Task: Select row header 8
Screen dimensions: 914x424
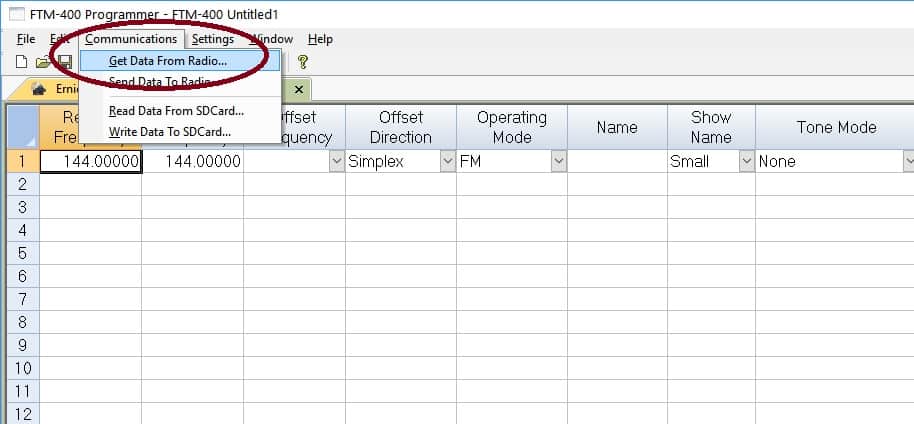Action: pos(23,323)
